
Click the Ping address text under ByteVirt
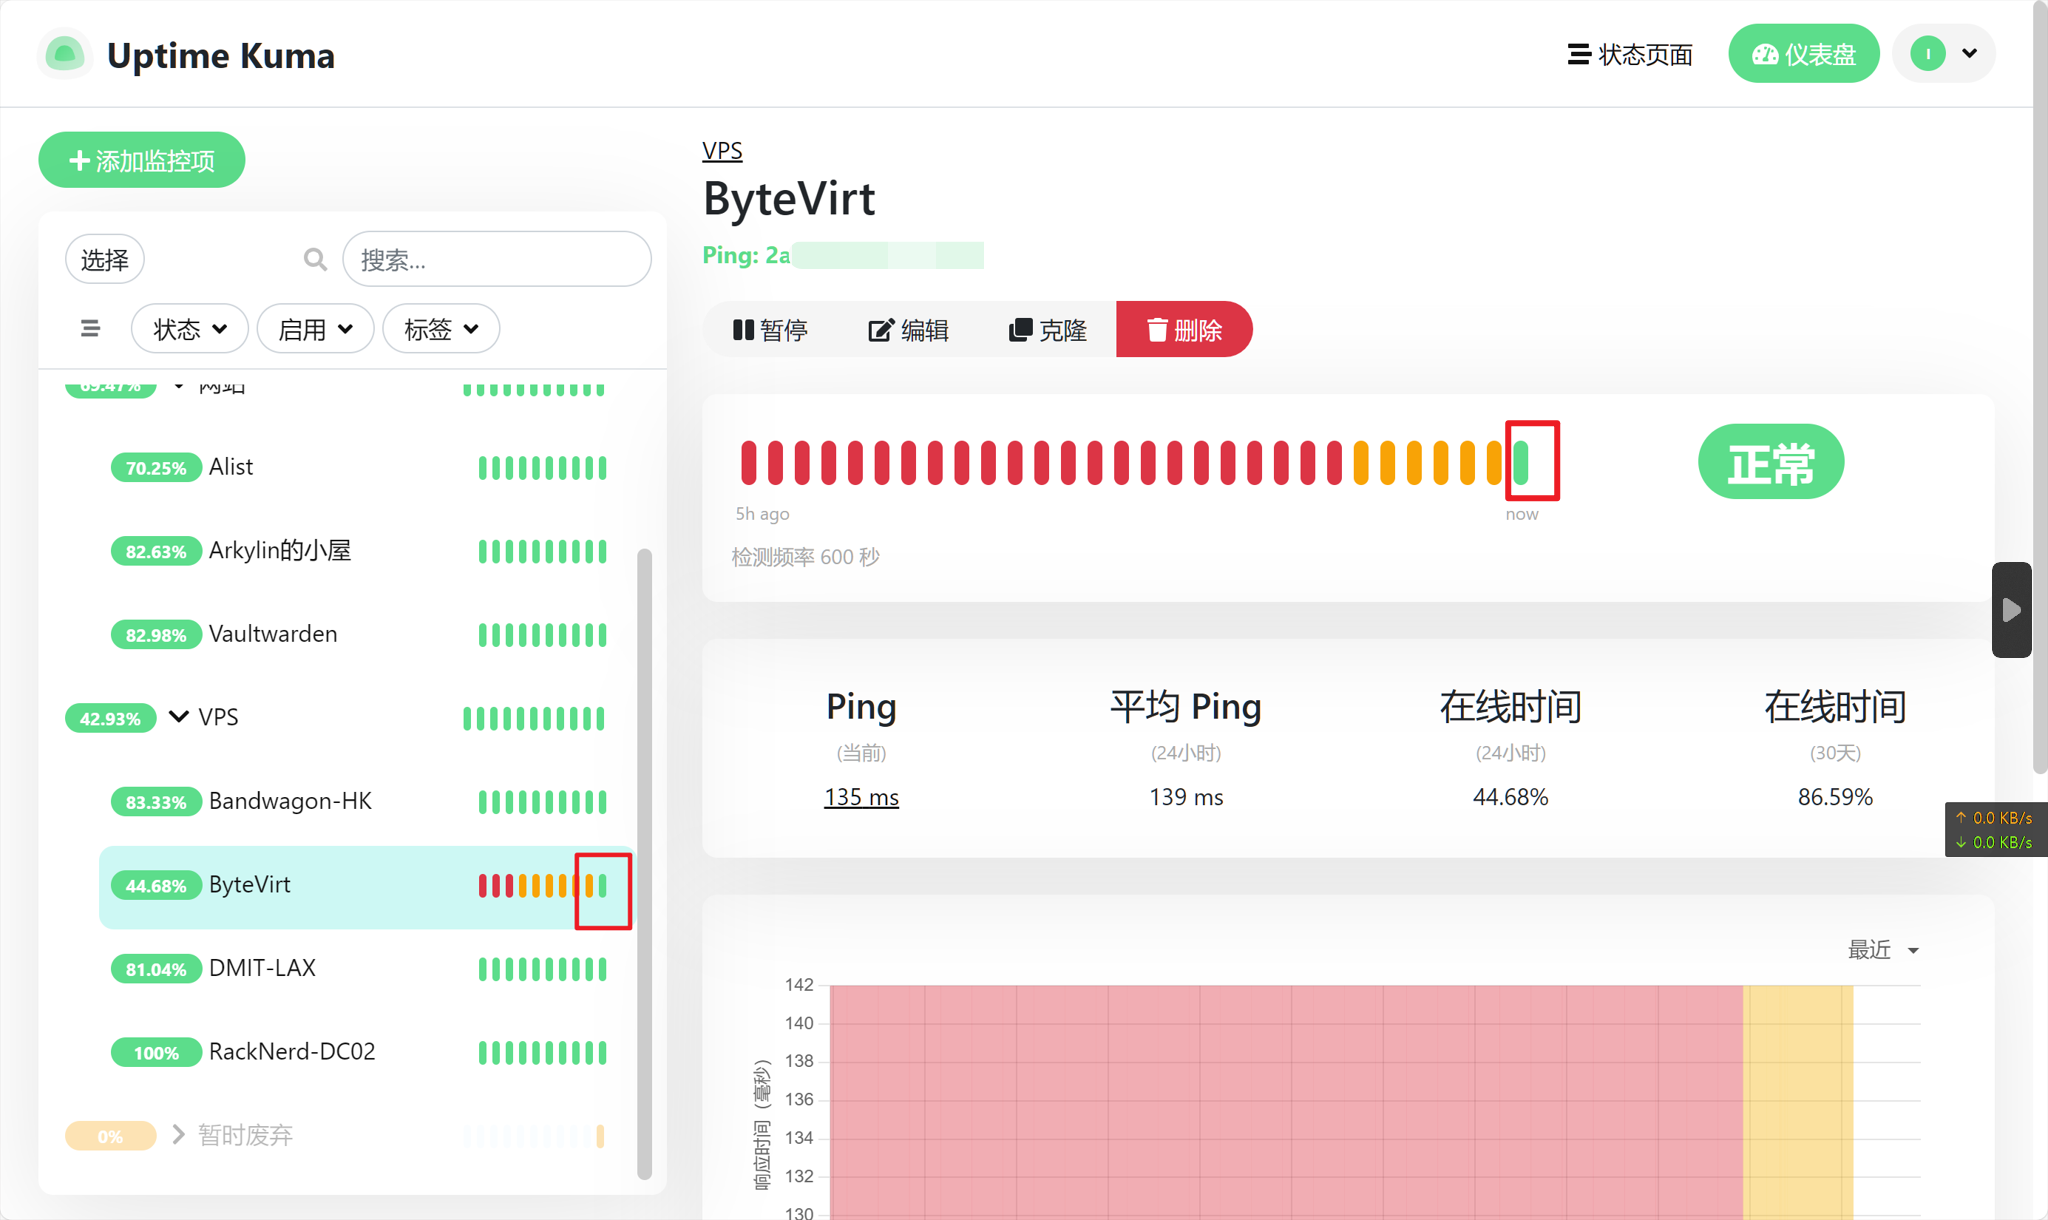point(842,255)
